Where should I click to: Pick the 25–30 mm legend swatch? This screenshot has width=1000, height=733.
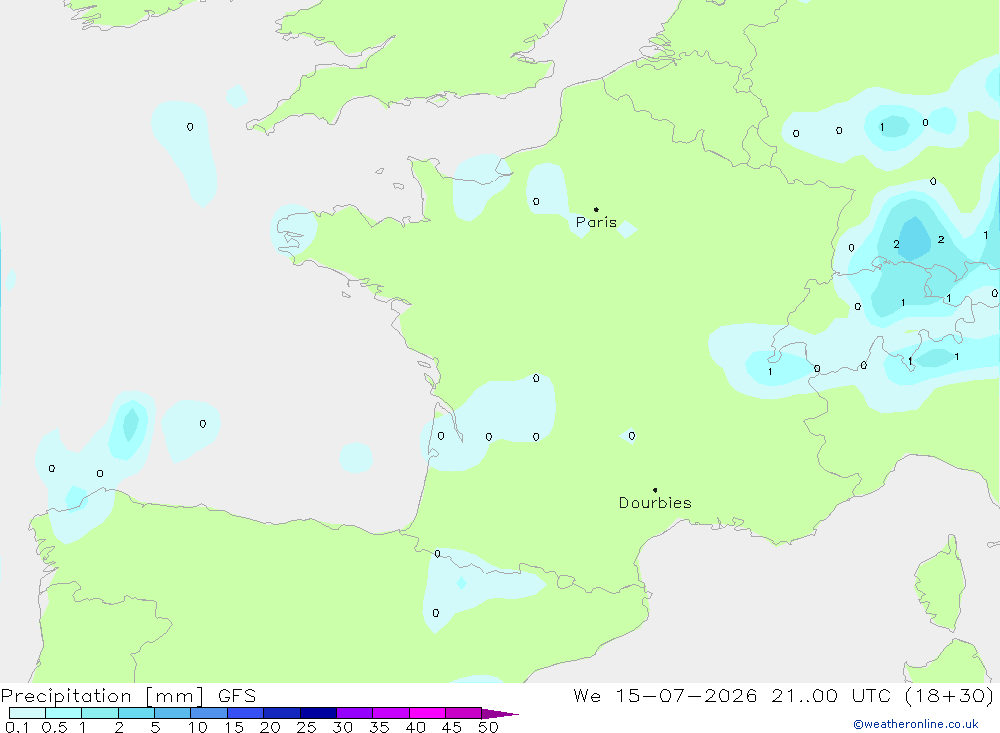[x=318, y=713]
